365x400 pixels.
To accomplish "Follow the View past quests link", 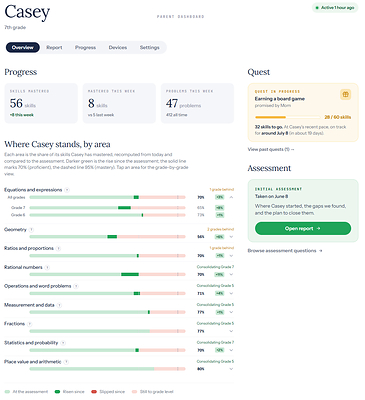I will point(271,150).
